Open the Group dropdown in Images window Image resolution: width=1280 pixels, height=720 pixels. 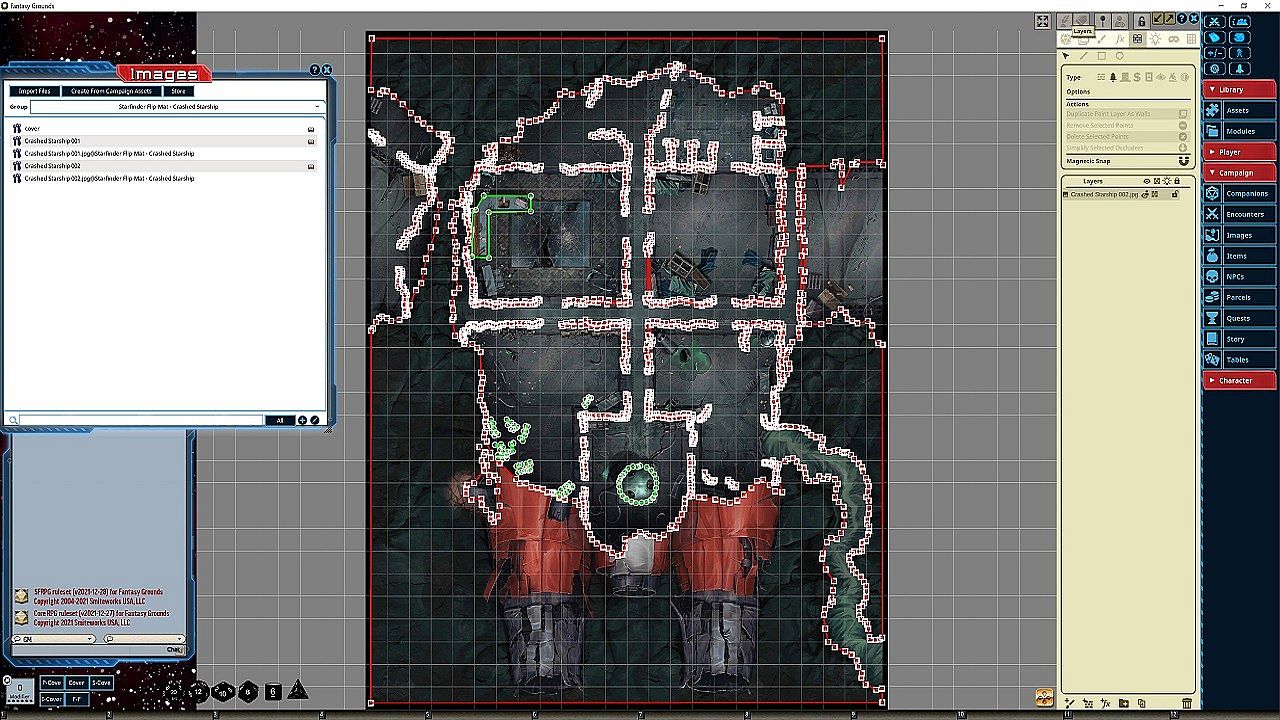click(176, 106)
